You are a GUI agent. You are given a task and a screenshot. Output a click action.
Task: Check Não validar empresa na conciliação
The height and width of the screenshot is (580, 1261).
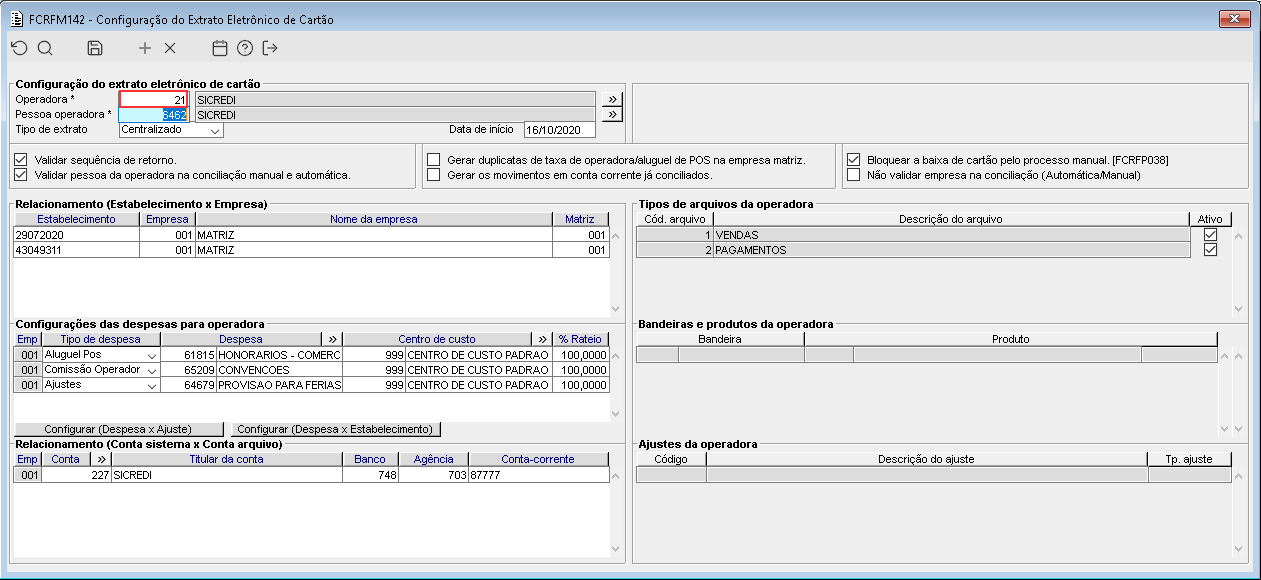pyautogui.click(x=854, y=175)
